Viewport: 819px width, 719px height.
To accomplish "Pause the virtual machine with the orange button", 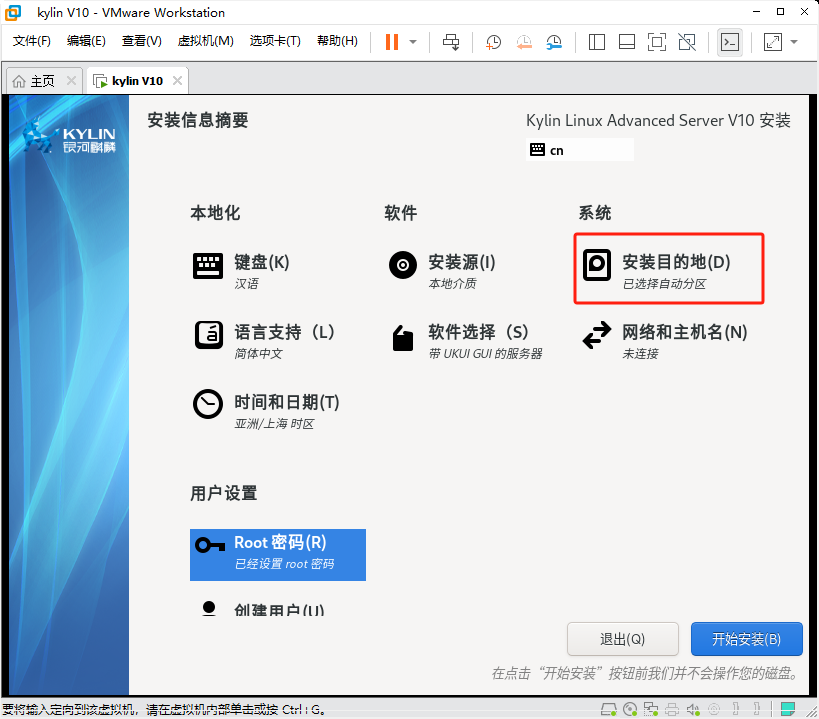I will [392, 42].
